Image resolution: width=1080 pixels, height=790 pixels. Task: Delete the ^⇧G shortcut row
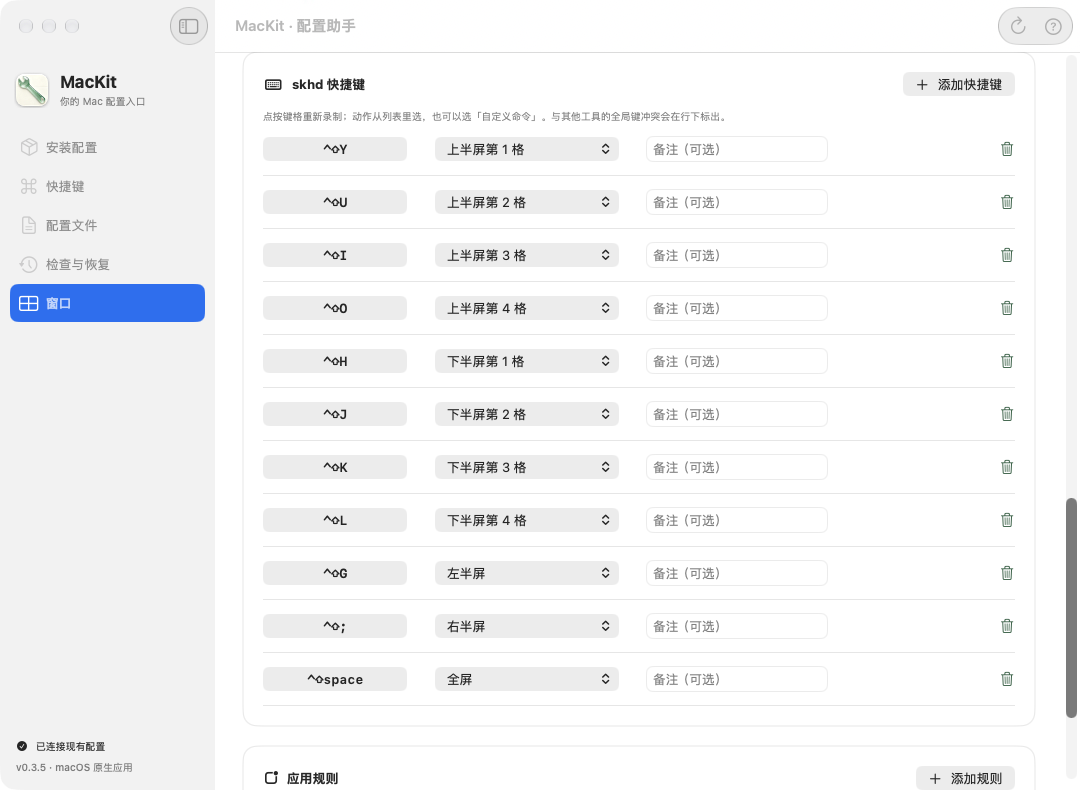(1007, 573)
